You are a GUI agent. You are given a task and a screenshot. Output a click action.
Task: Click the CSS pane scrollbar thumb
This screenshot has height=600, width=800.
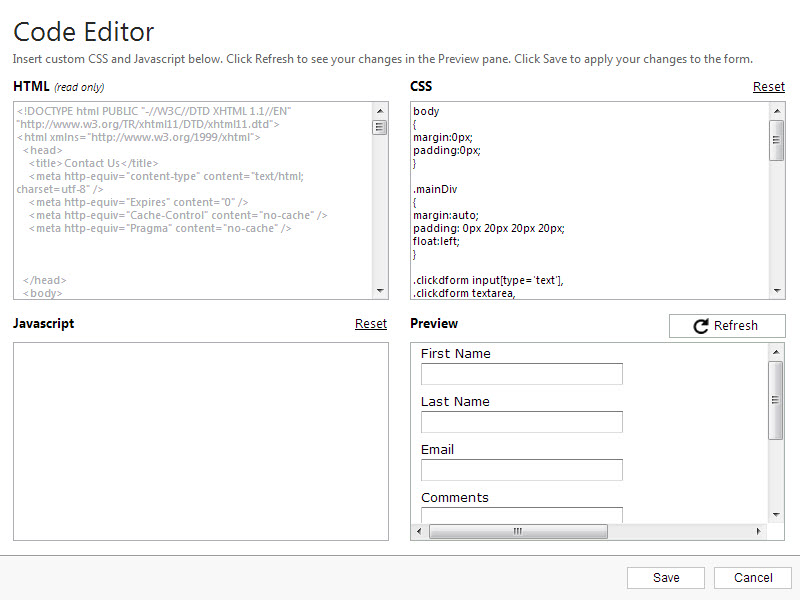(777, 140)
